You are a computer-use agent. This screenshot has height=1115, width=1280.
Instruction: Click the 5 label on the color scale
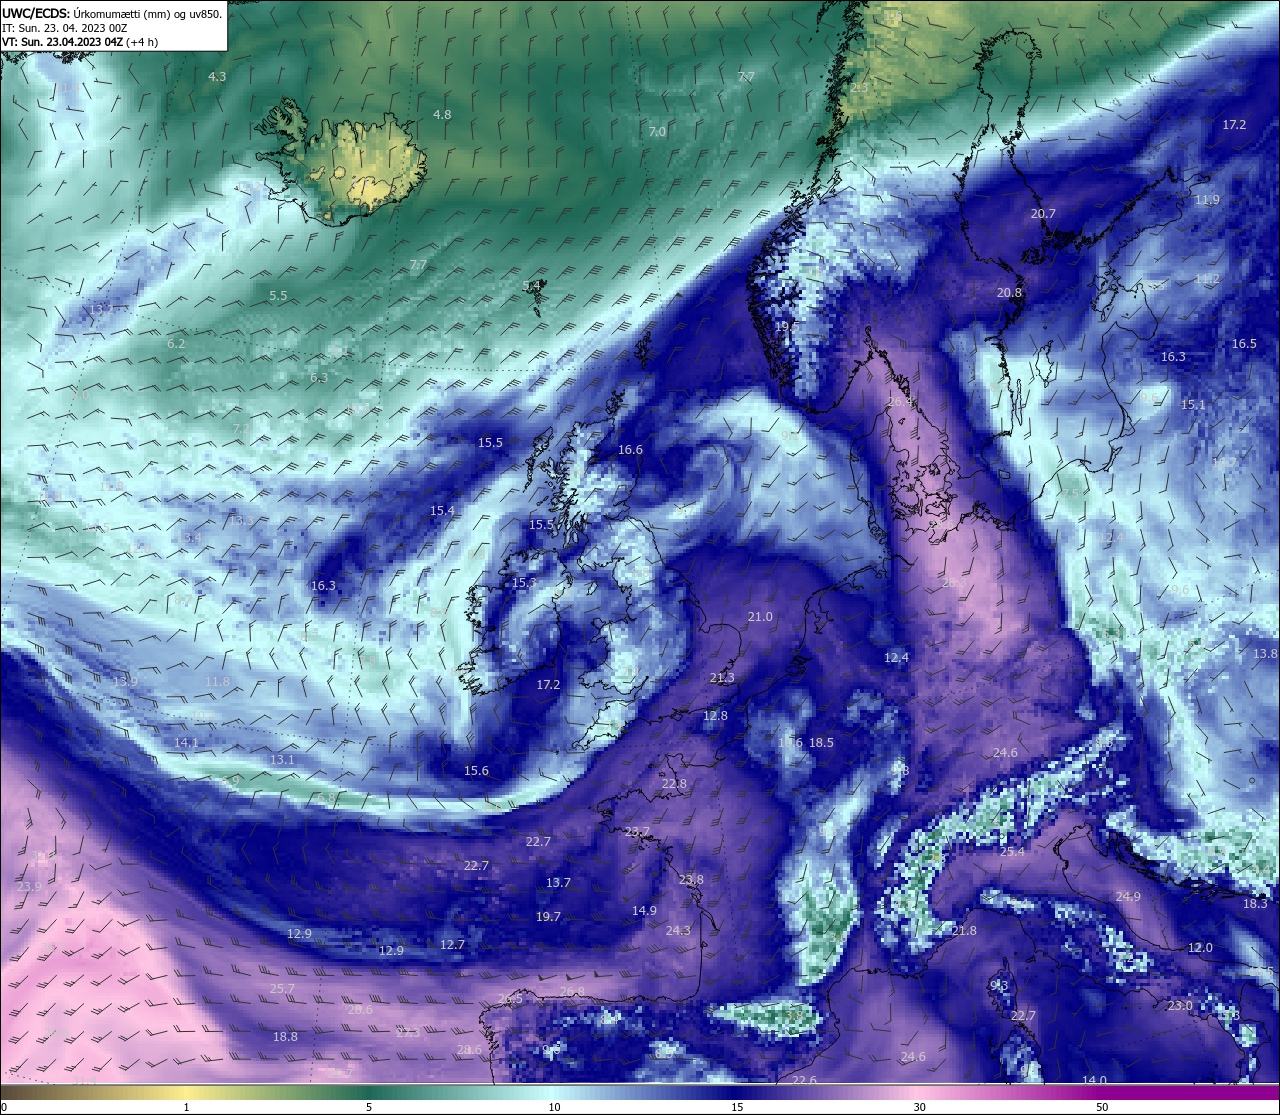(369, 1107)
